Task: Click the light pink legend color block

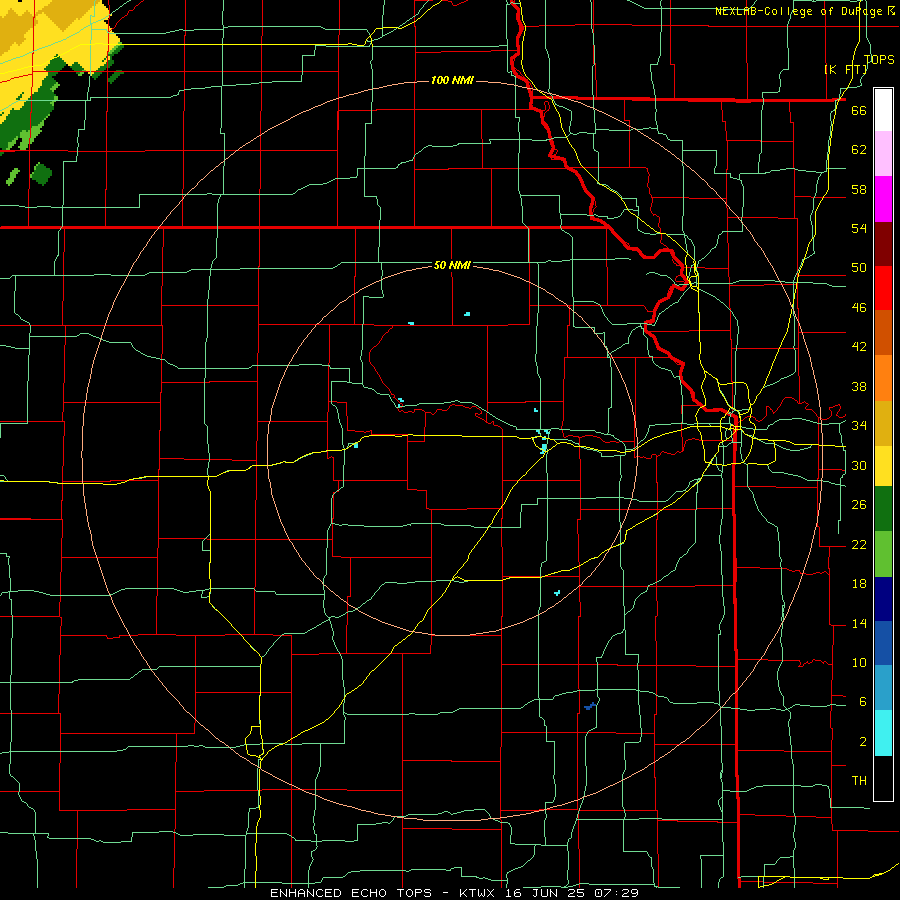Action: click(x=883, y=153)
